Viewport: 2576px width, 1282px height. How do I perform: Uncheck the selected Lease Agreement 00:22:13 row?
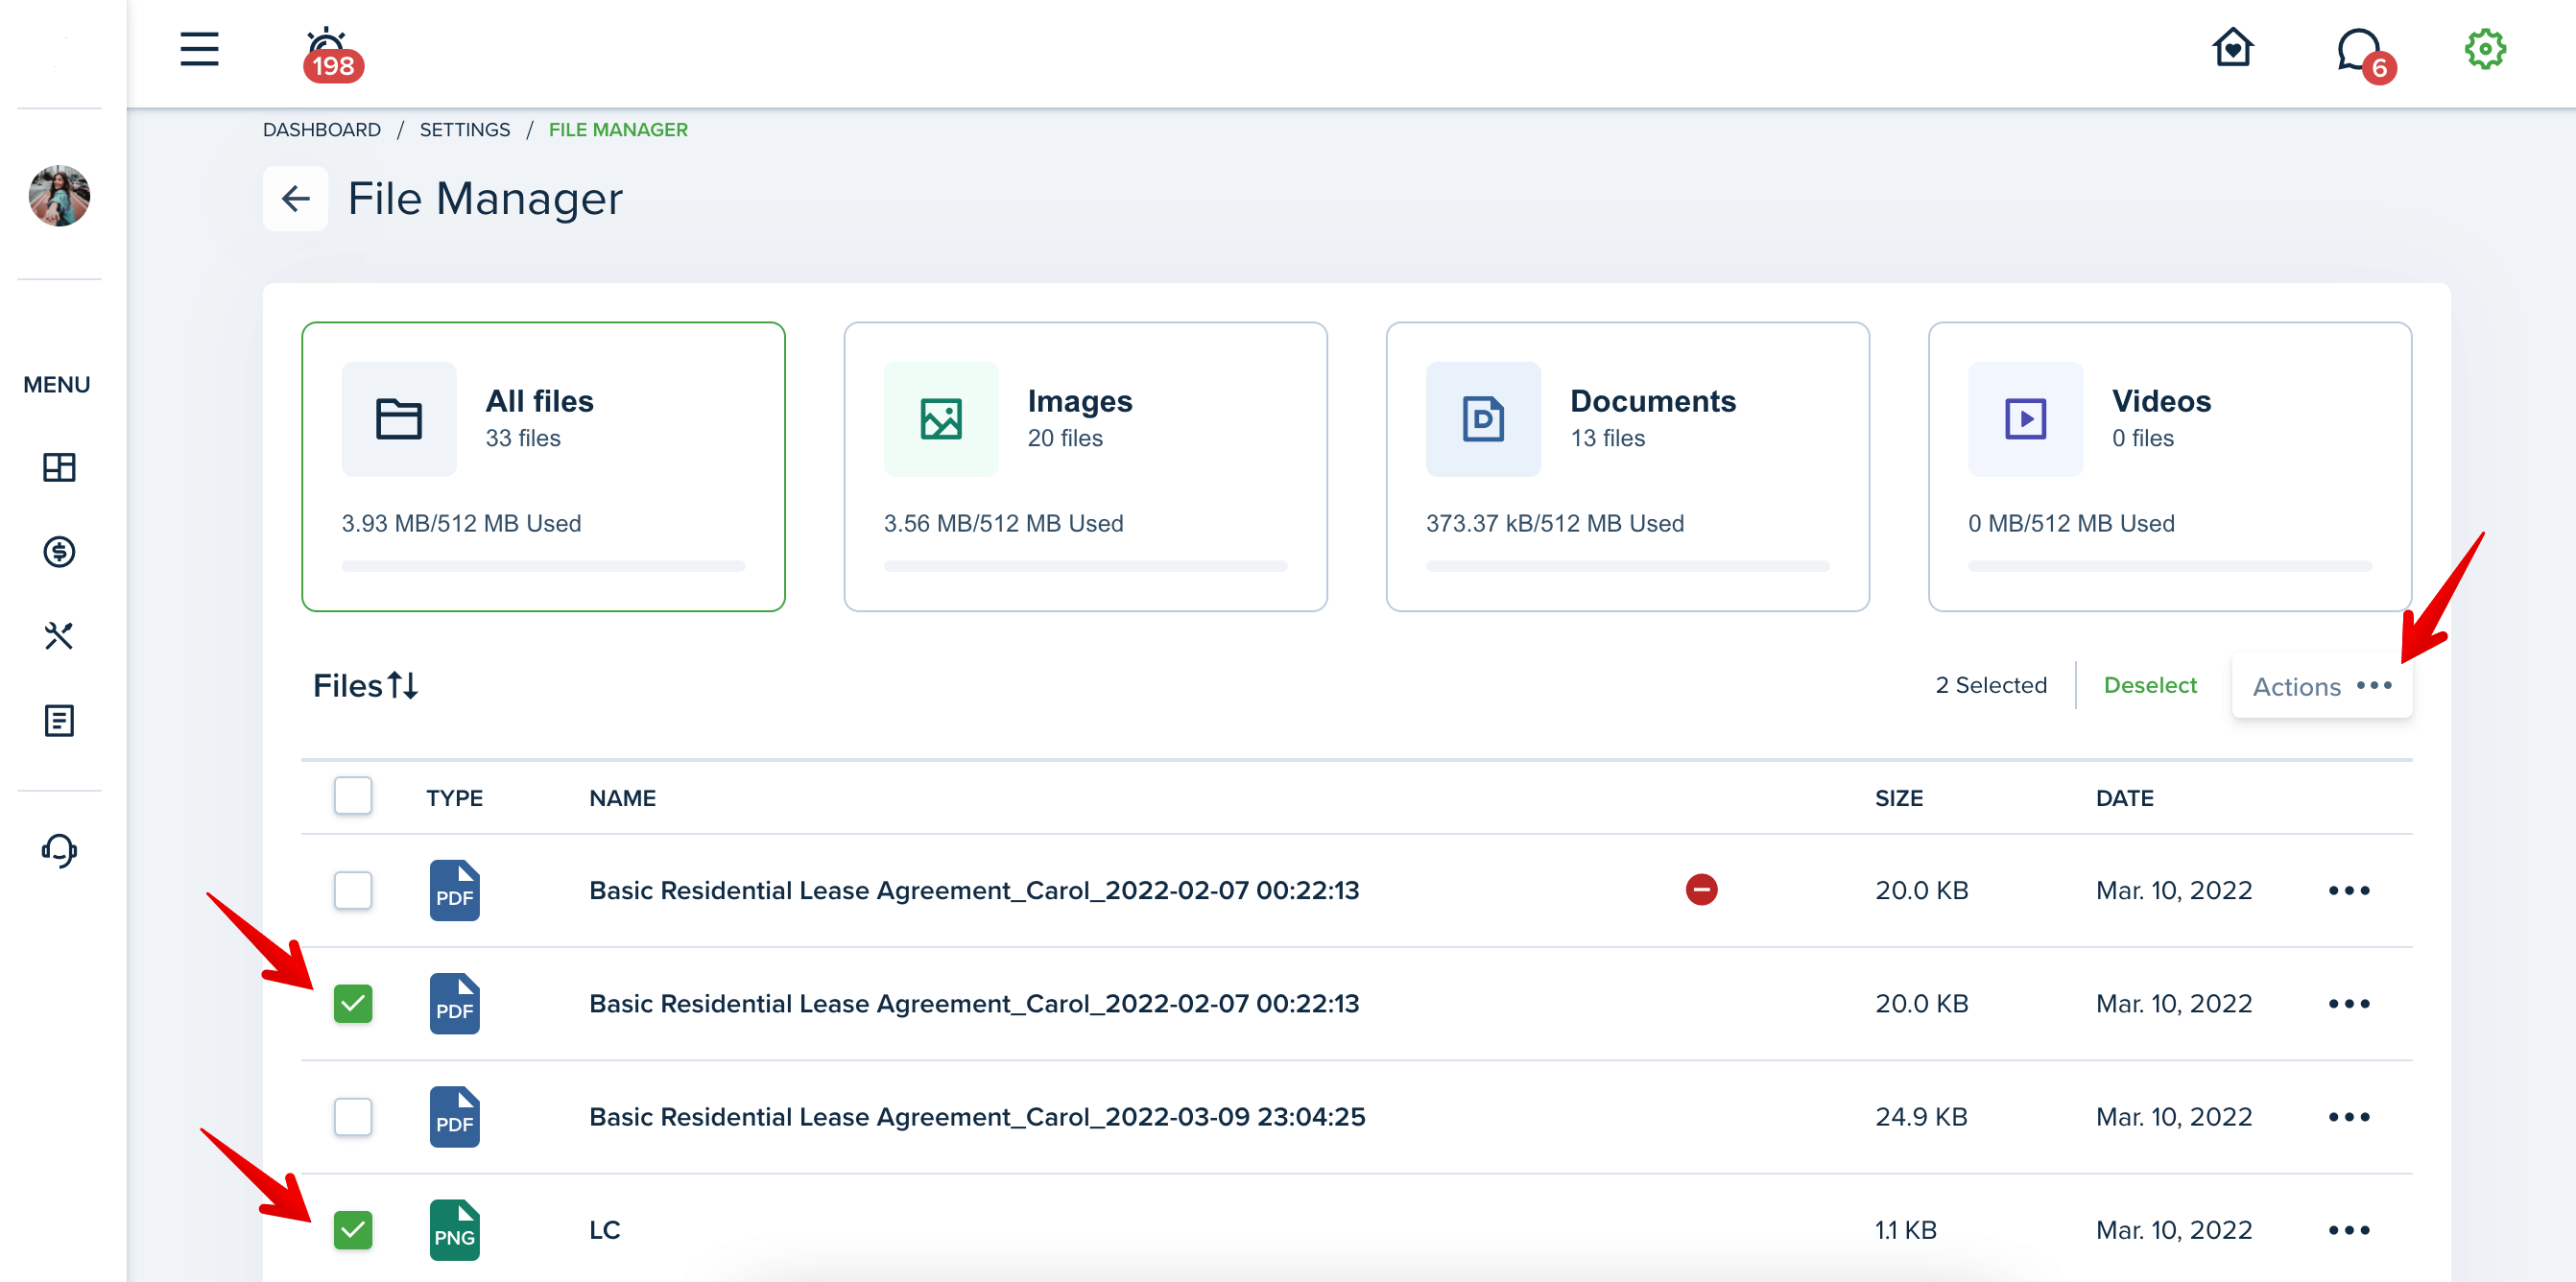pyautogui.click(x=353, y=1003)
